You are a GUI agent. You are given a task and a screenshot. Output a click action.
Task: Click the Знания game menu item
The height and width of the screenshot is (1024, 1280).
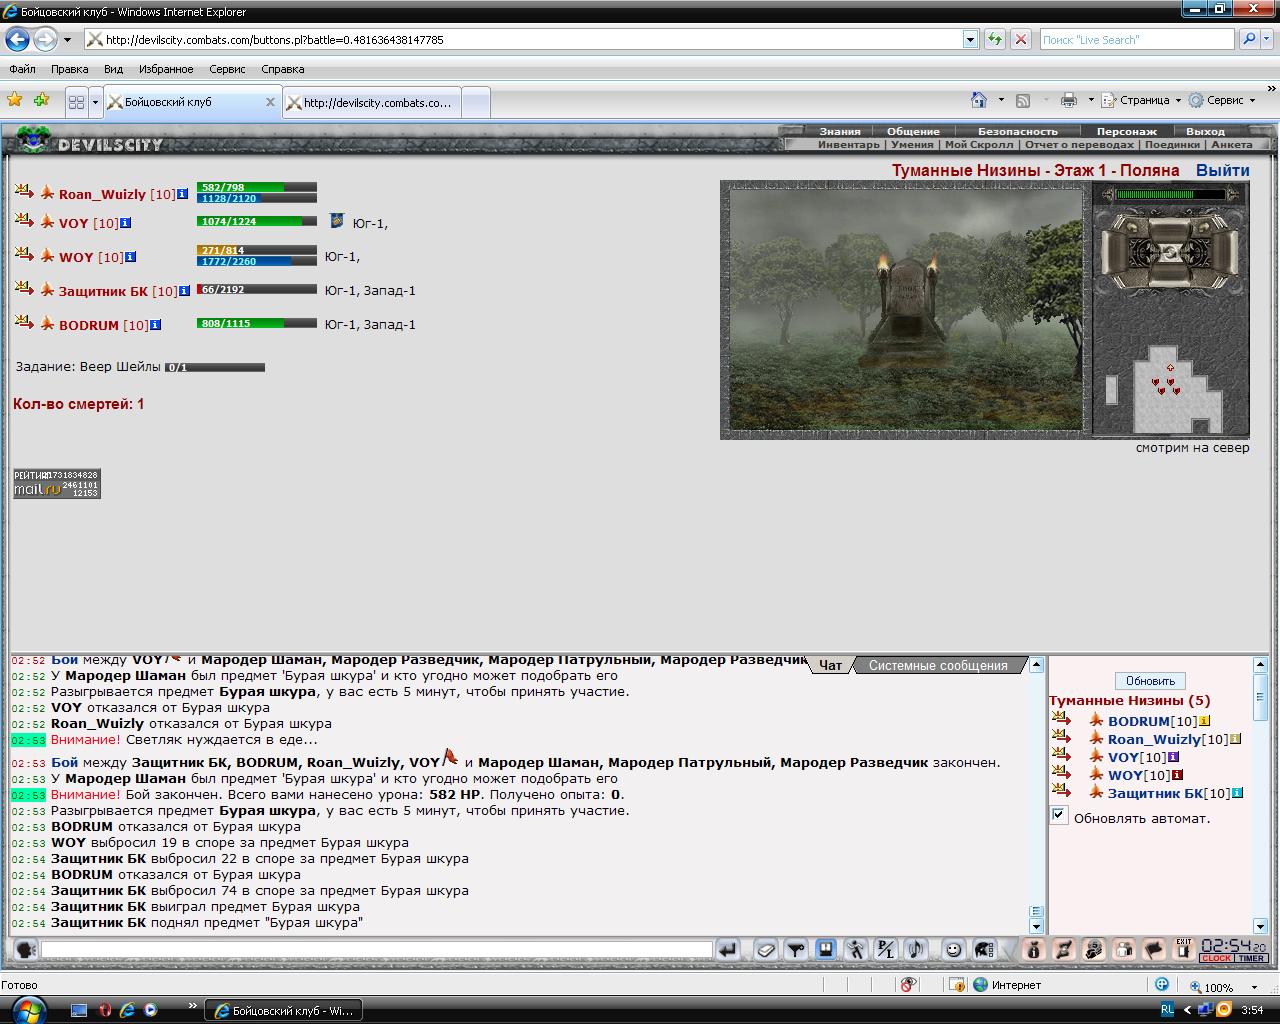pyautogui.click(x=840, y=131)
